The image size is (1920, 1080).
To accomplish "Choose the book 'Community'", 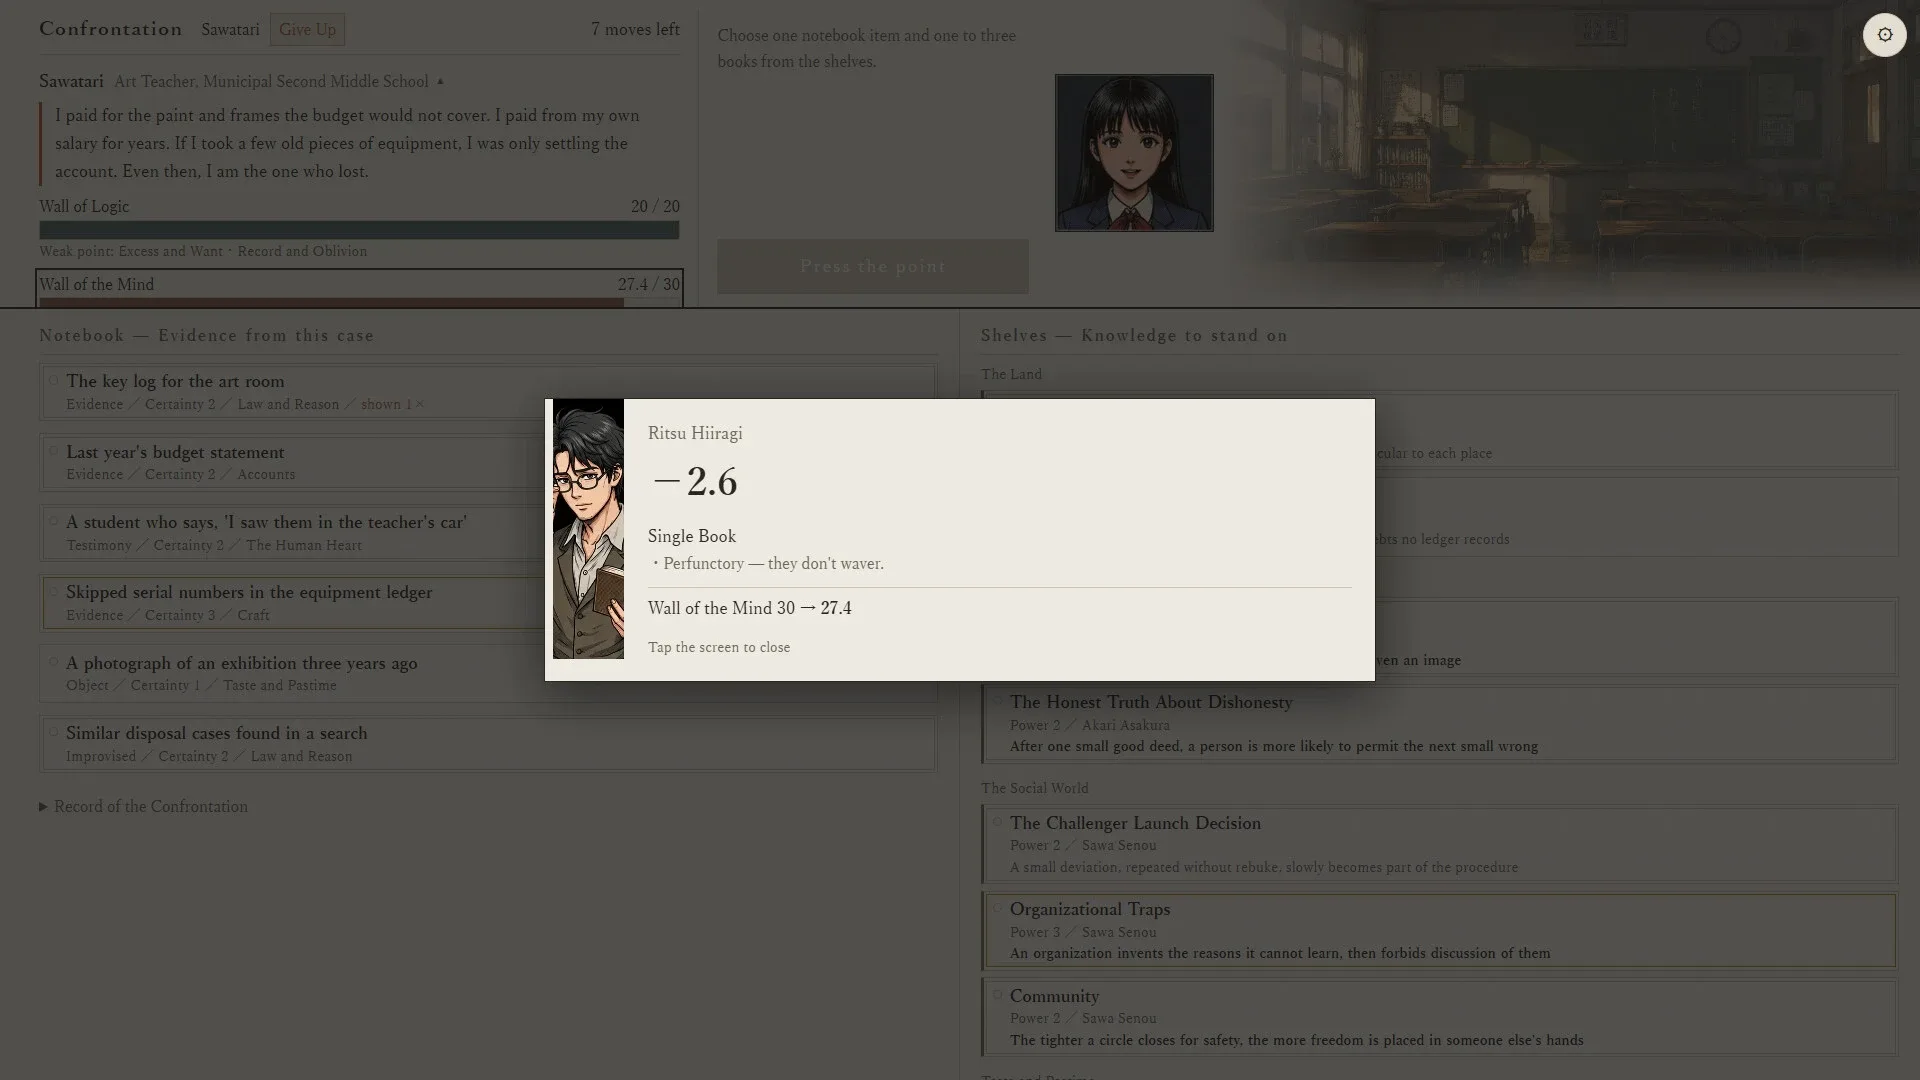I will pyautogui.click(x=1440, y=1017).
